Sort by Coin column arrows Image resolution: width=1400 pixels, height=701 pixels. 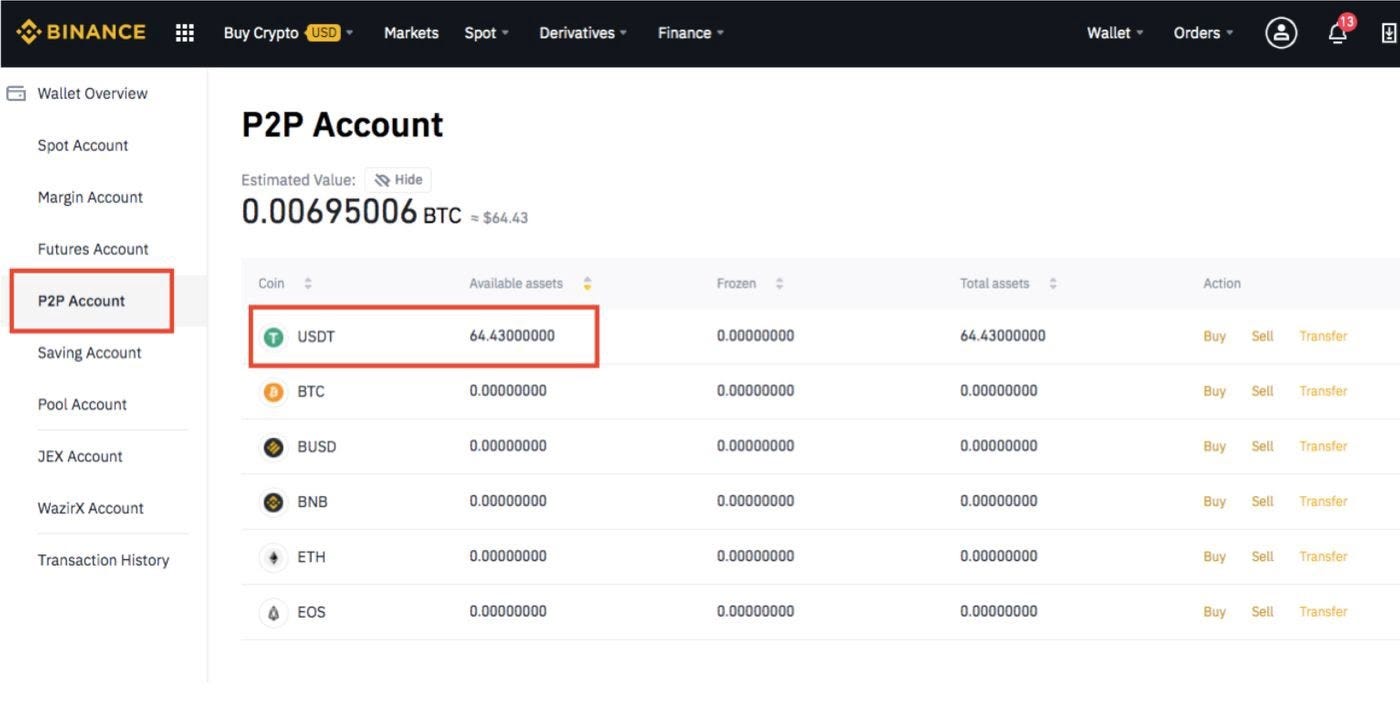308,284
